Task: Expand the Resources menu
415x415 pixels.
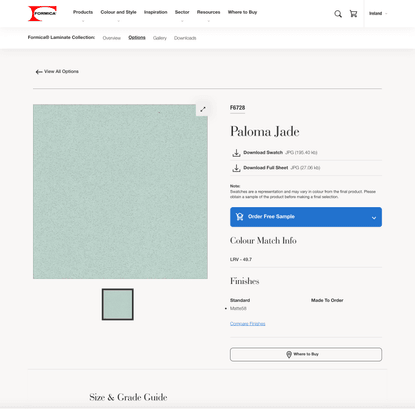Action: [x=208, y=12]
